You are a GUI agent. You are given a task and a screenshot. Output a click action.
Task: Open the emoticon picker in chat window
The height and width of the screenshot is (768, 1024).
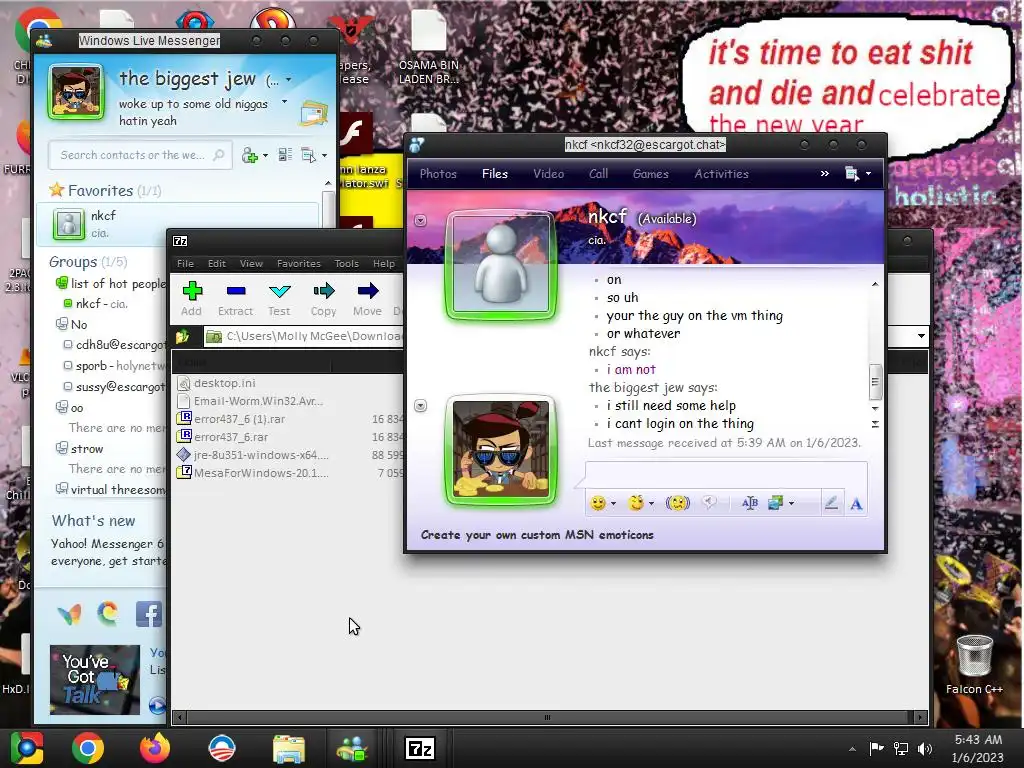click(x=598, y=503)
